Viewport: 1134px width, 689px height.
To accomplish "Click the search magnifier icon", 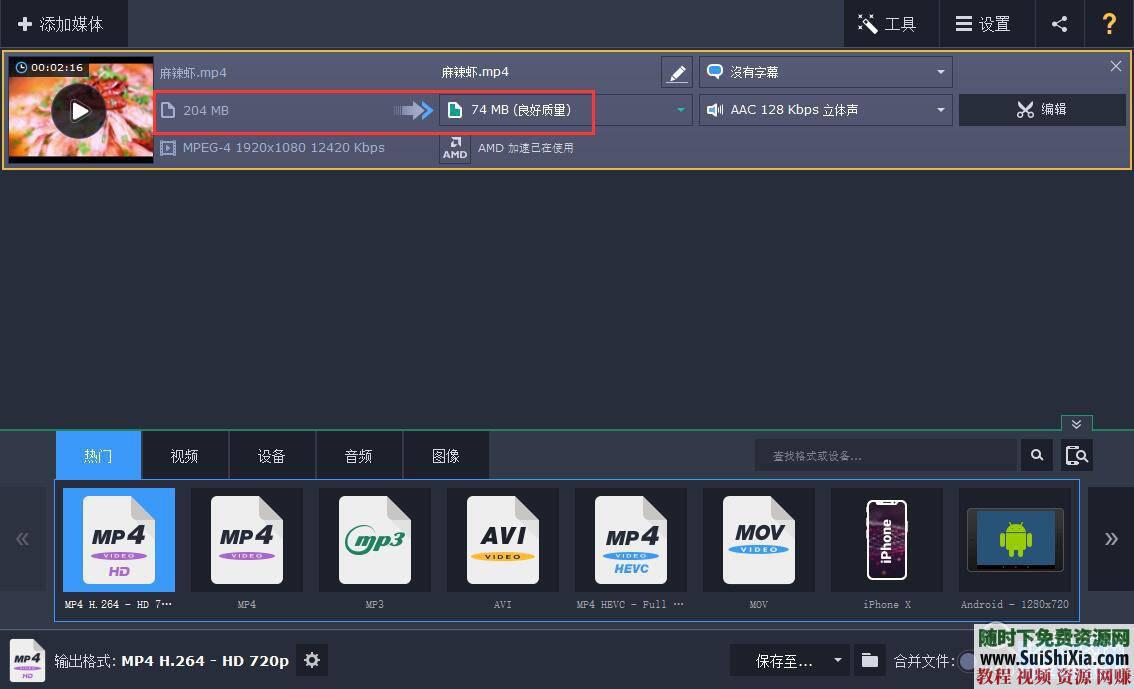I will pos(1036,455).
